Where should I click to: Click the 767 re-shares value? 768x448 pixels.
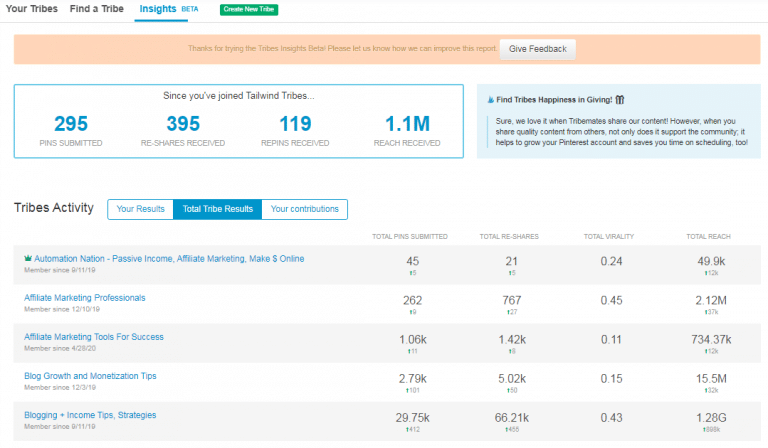tap(512, 301)
